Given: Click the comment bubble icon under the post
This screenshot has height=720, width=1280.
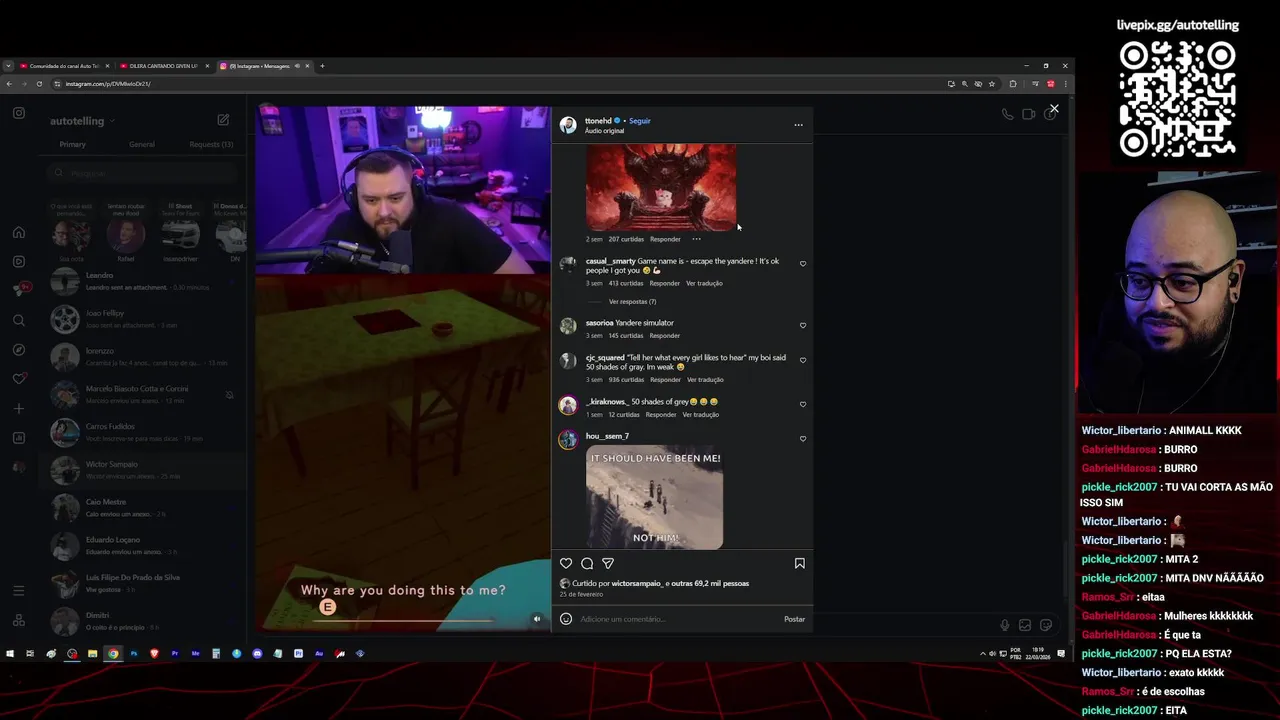Looking at the screenshot, I should (x=587, y=564).
